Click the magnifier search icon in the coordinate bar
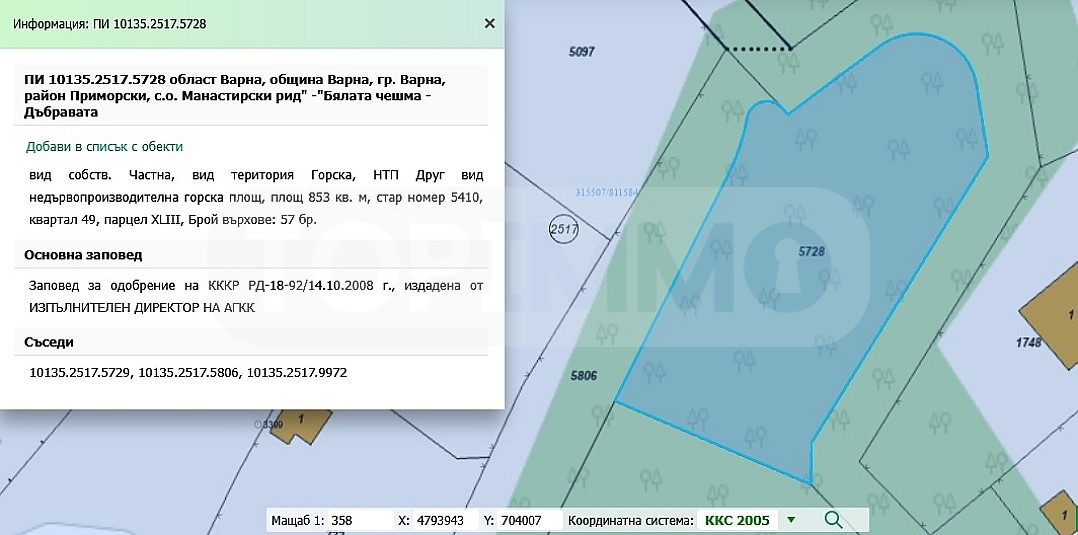The width and height of the screenshot is (1078, 535). click(x=833, y=520)
